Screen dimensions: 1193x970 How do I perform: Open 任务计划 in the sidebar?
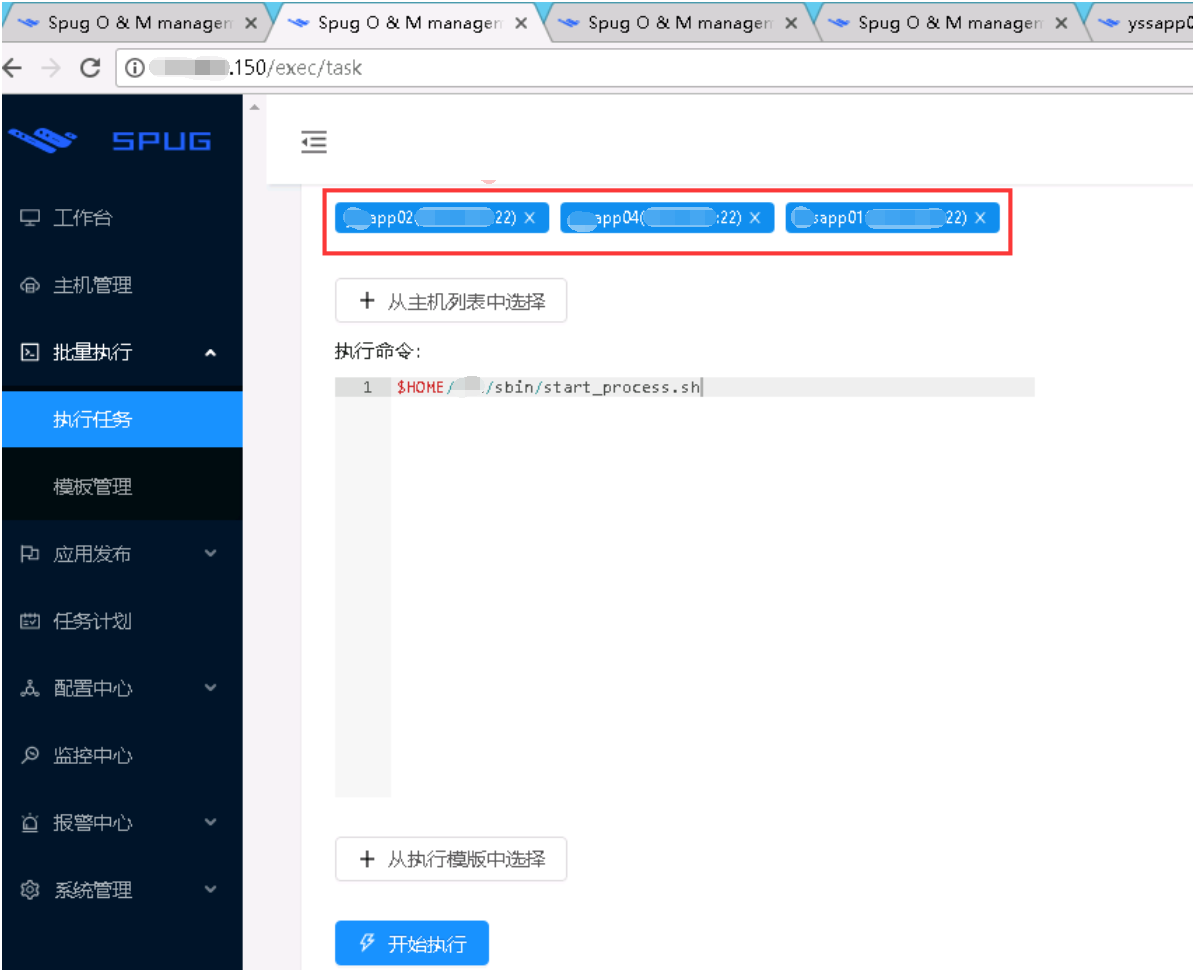pos(122,621)
